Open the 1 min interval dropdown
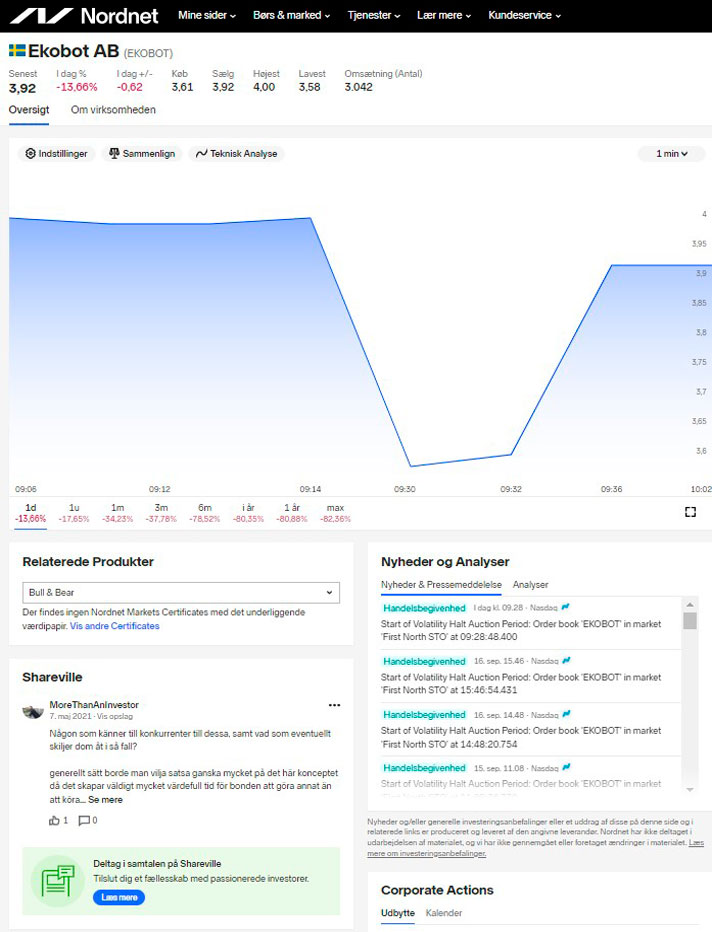Viewport: 712px width, 932px height. 672,153
